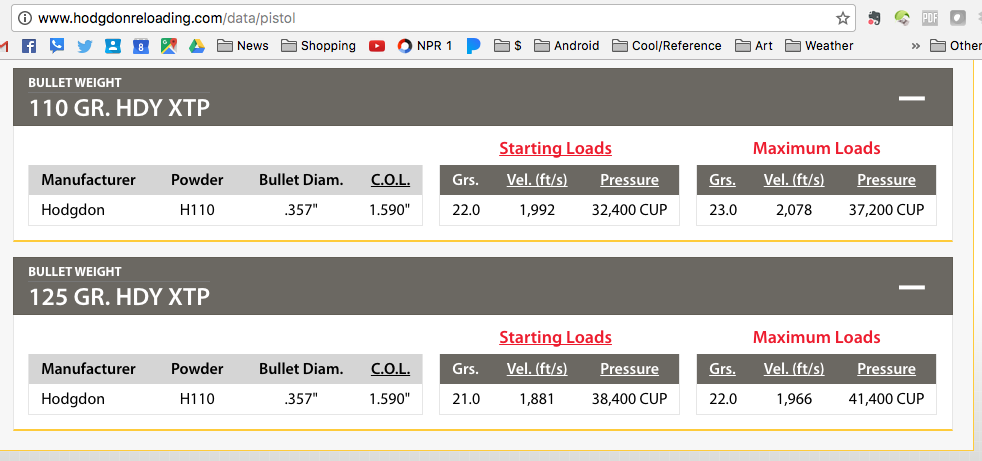Open the Pandora bookmark icon

tap(473, 46)
